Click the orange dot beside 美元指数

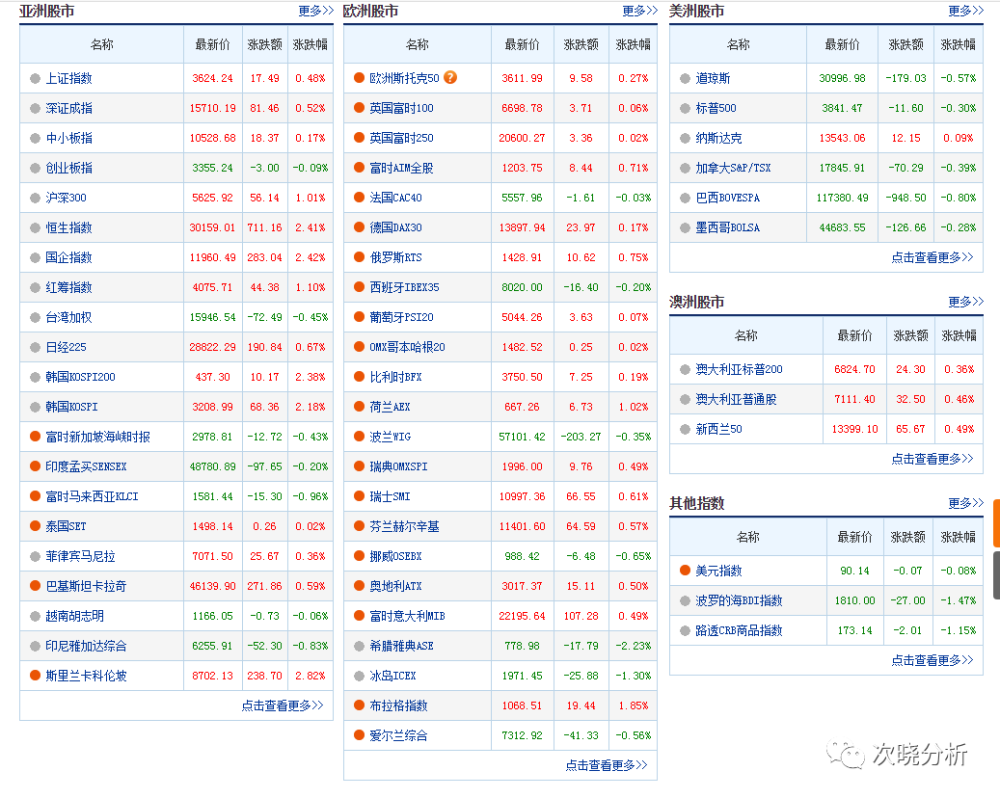click(685, 570)
